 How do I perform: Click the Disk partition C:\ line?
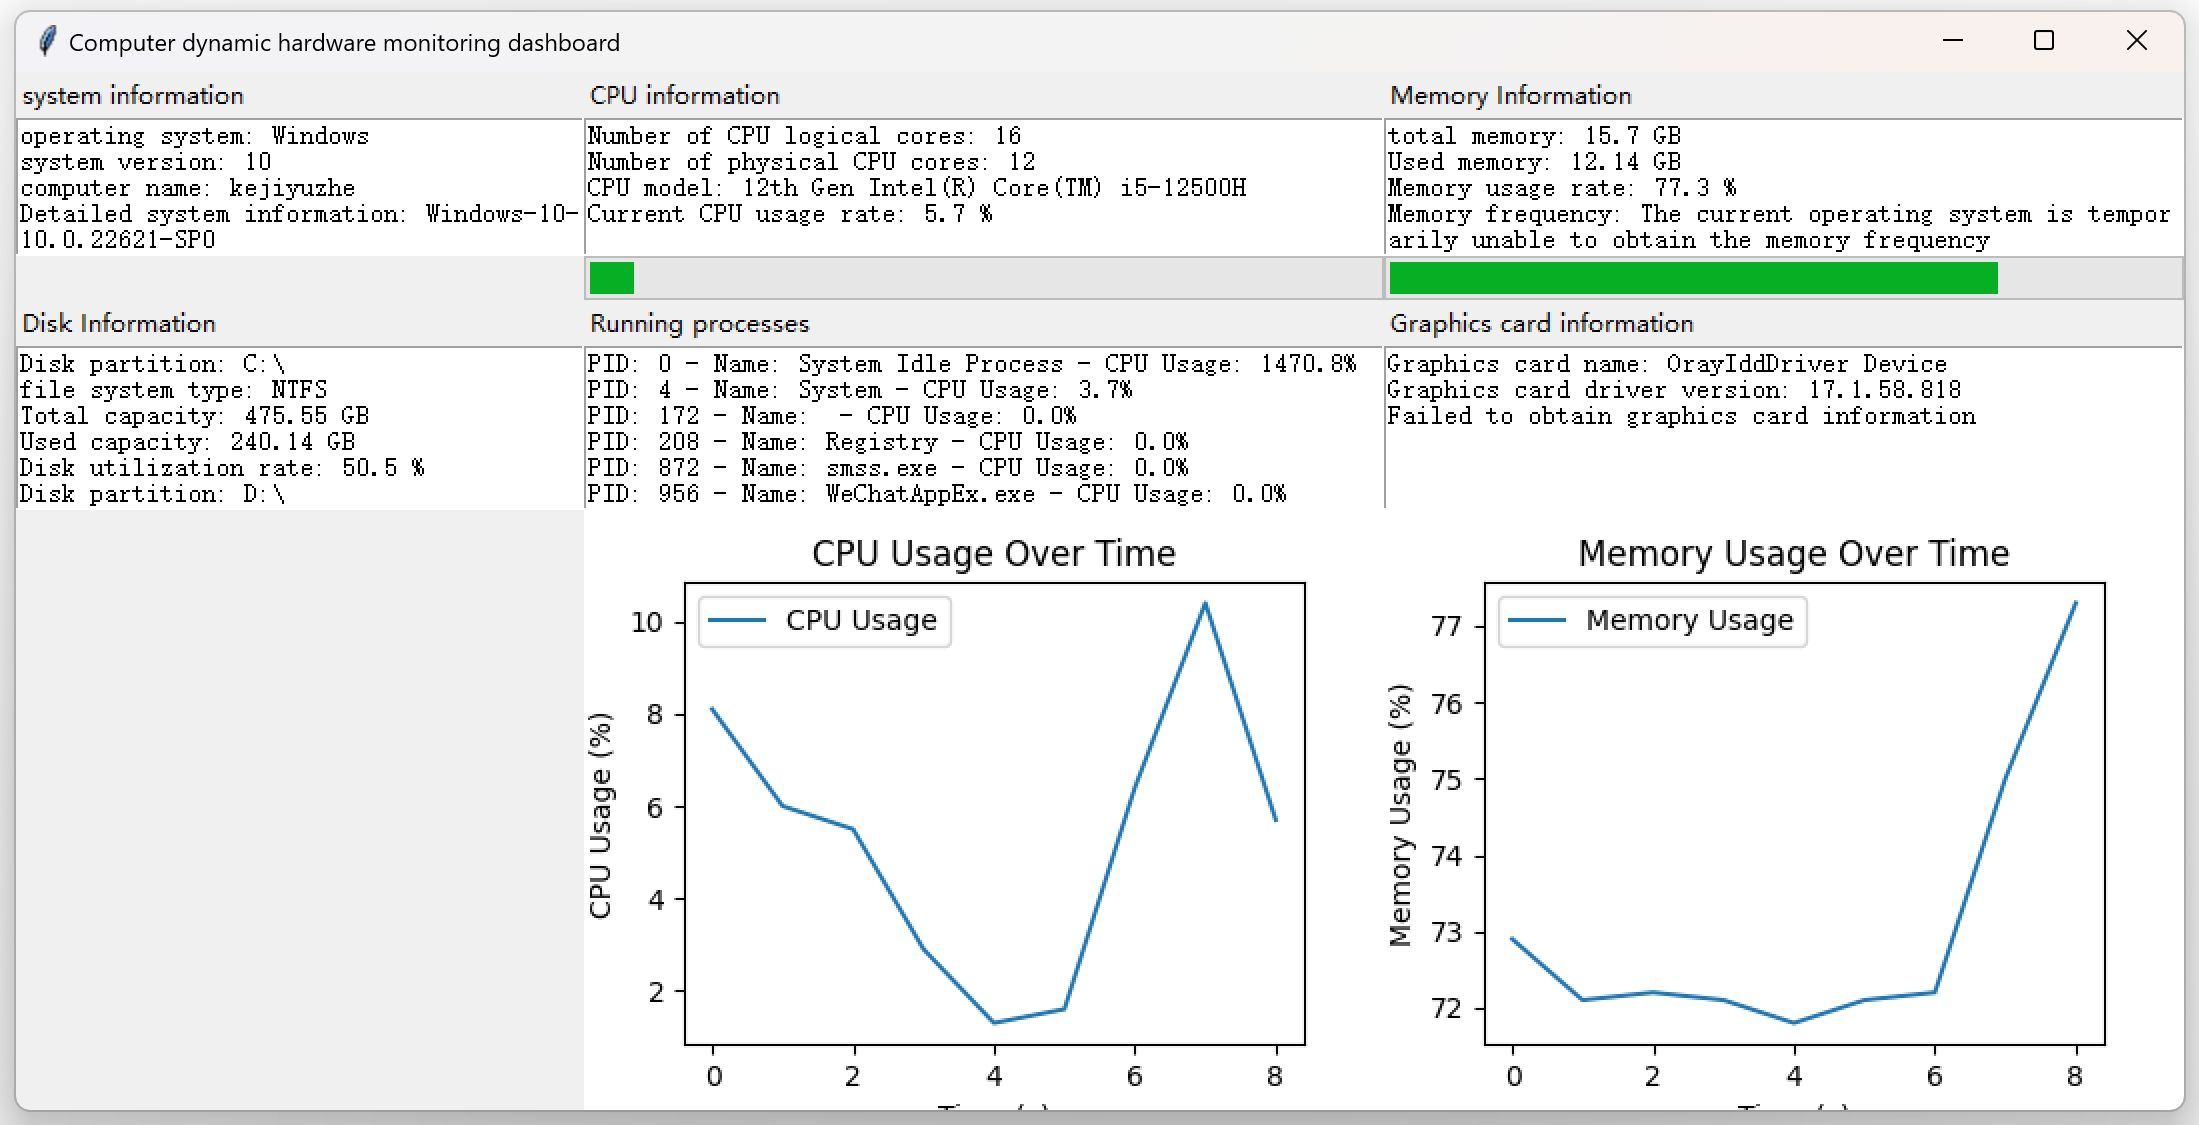pos(152,364)
